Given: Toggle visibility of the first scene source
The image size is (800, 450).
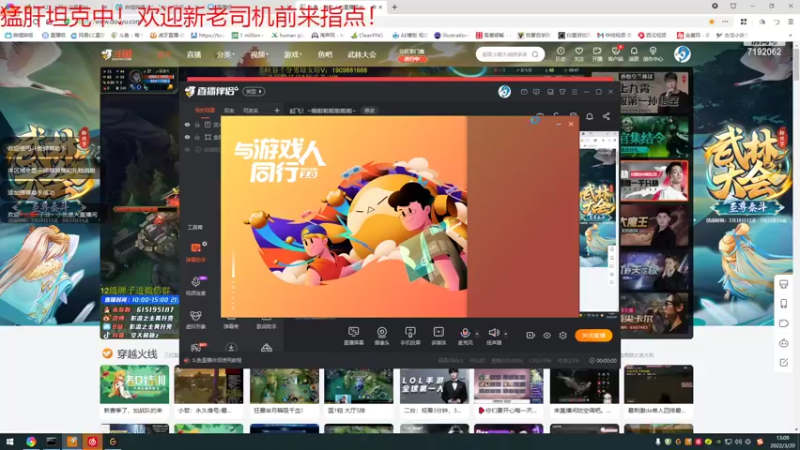Looking at the screenshot, I should [187, 124].
